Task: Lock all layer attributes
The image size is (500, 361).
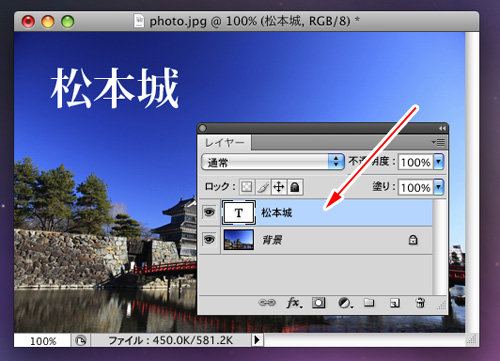Action: tap(295, 187)
